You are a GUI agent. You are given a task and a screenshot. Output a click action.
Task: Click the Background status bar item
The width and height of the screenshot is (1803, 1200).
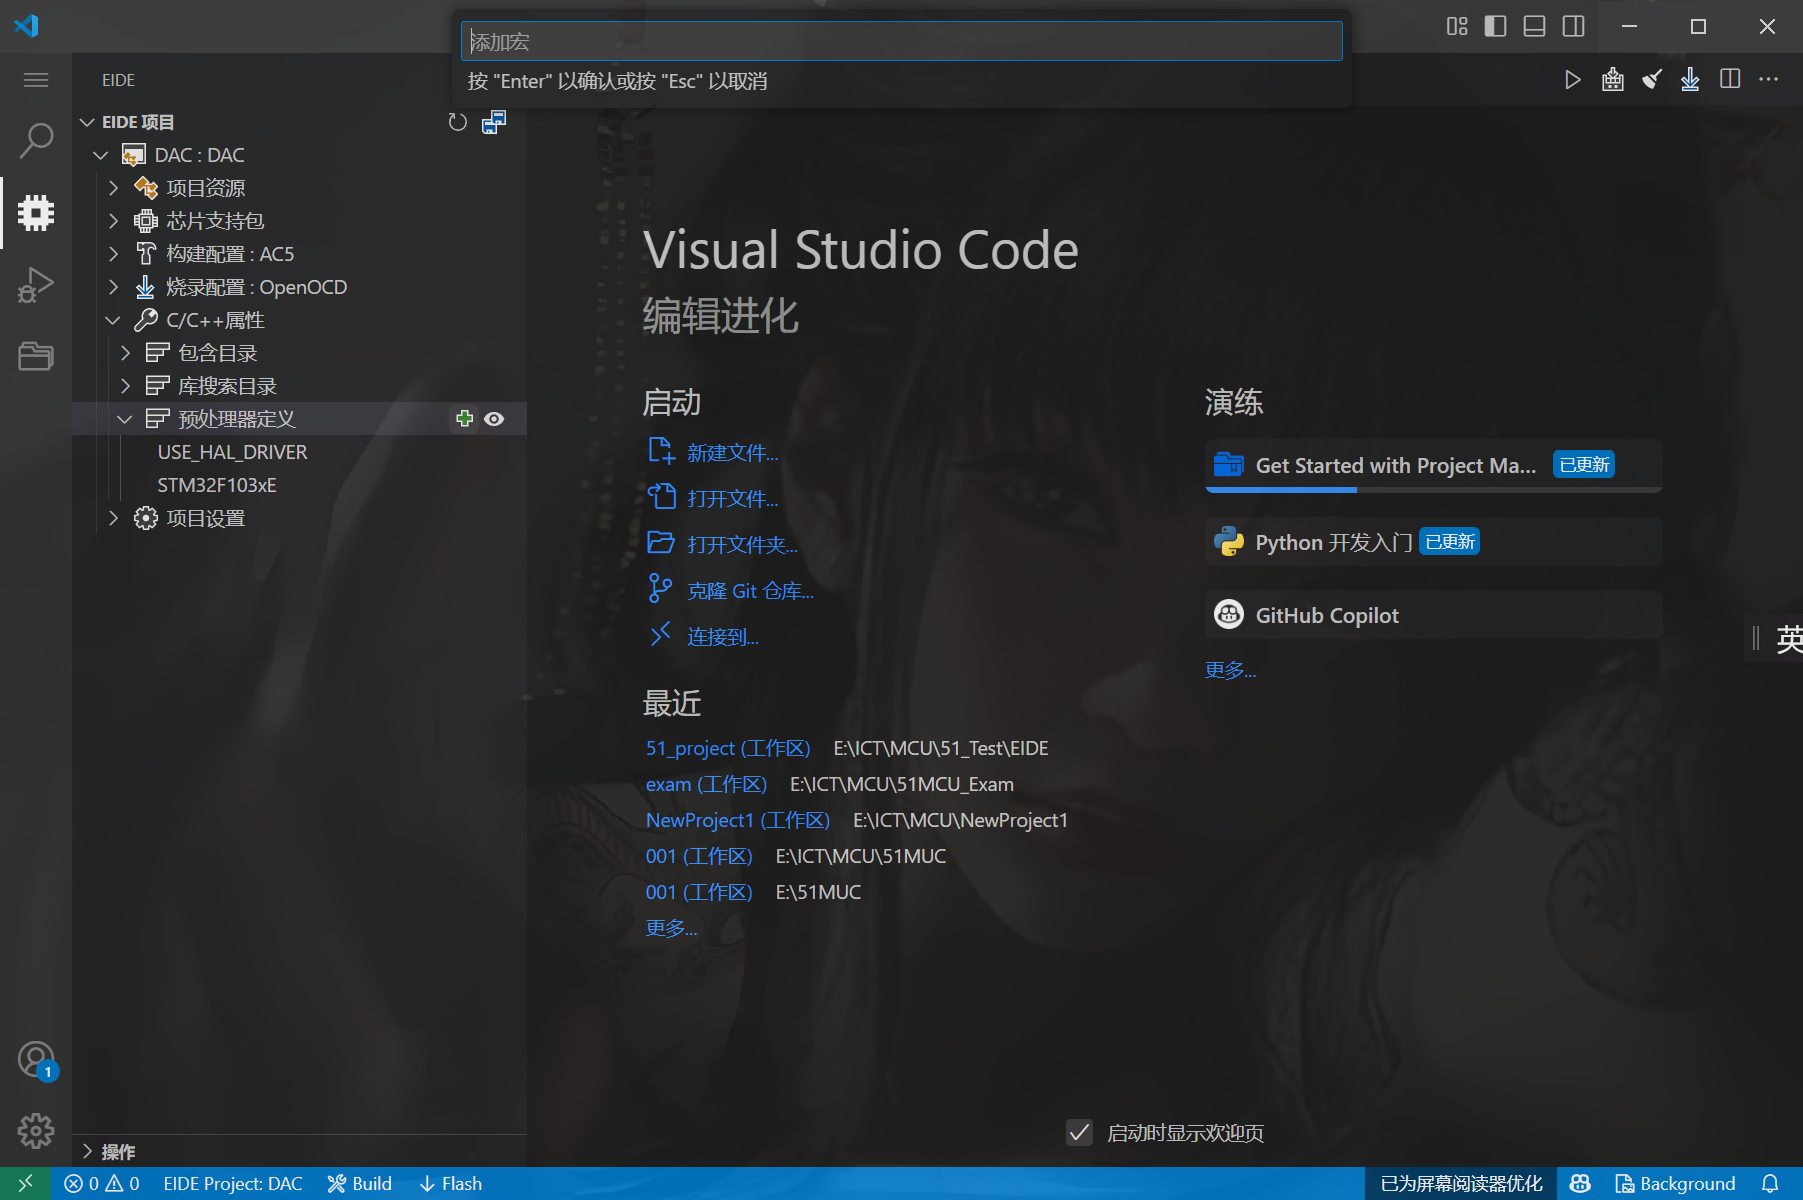point(1676,1183)
